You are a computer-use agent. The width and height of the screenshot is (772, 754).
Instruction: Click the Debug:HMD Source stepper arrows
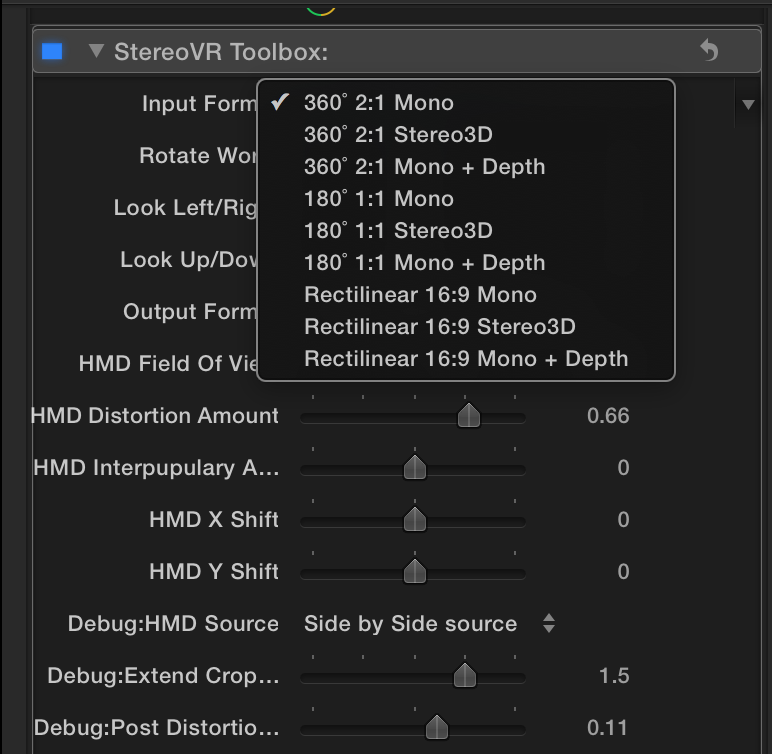[x=549, y=623]
